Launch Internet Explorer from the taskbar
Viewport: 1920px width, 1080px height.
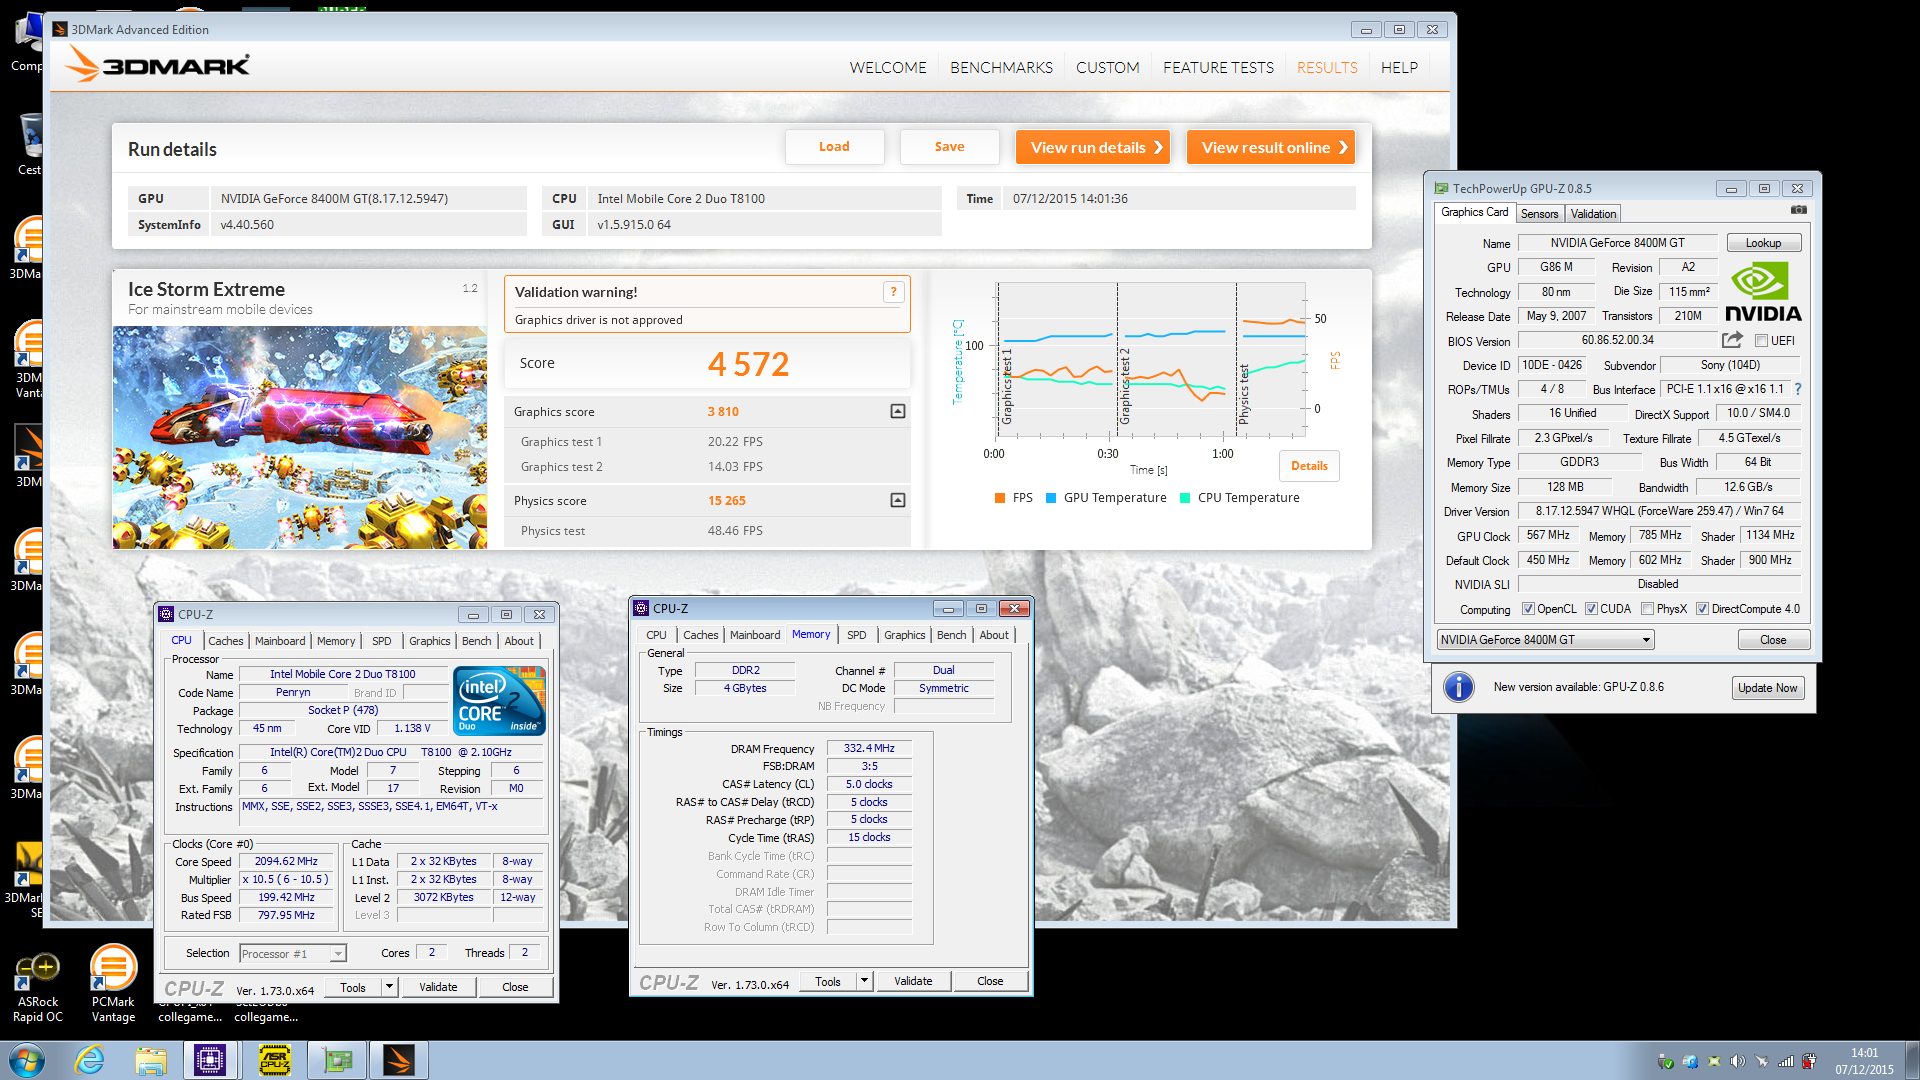click(x=90, y=1060)
